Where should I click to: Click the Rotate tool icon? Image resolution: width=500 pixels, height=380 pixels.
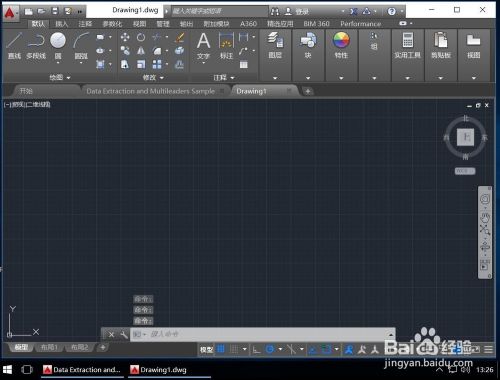[141, 37]
